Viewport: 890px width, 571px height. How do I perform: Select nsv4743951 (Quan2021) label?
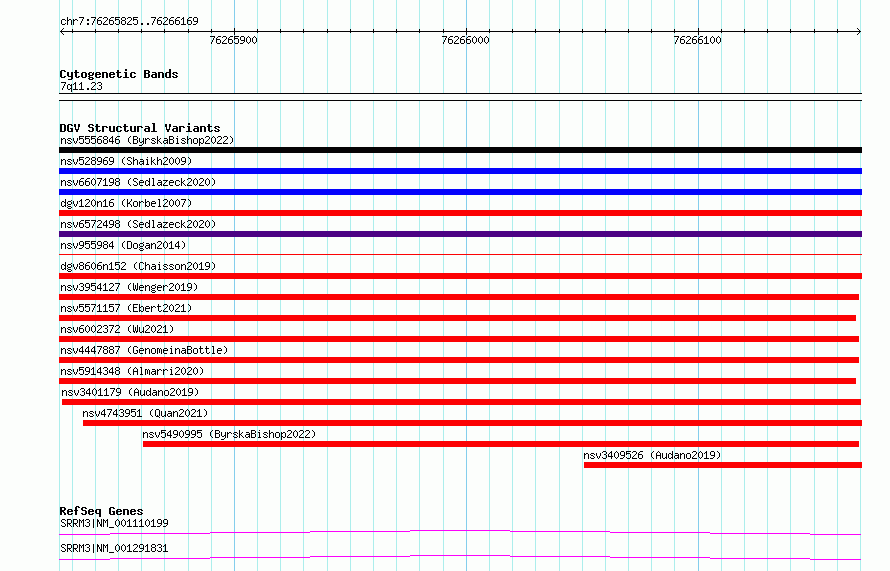[145, 413]
